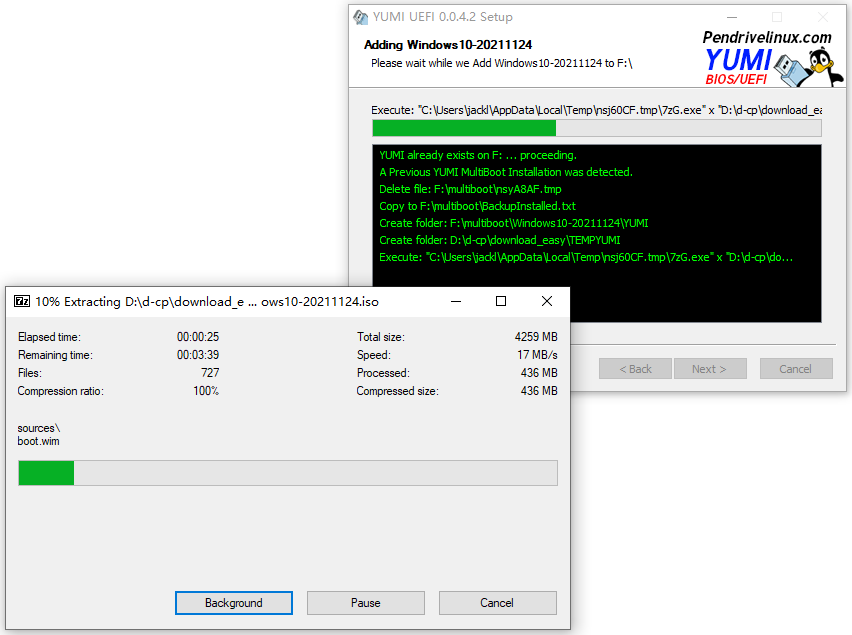Click the 'Adding Windows10-20211124' heading

448,45
